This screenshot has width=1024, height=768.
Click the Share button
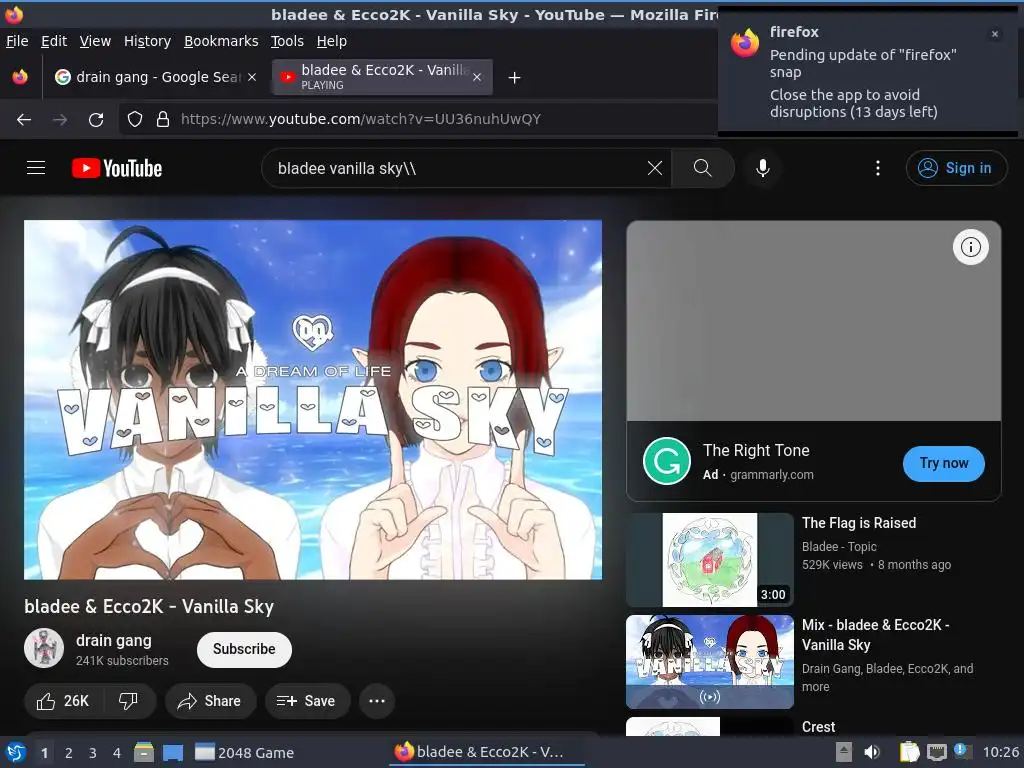point(210,701)
